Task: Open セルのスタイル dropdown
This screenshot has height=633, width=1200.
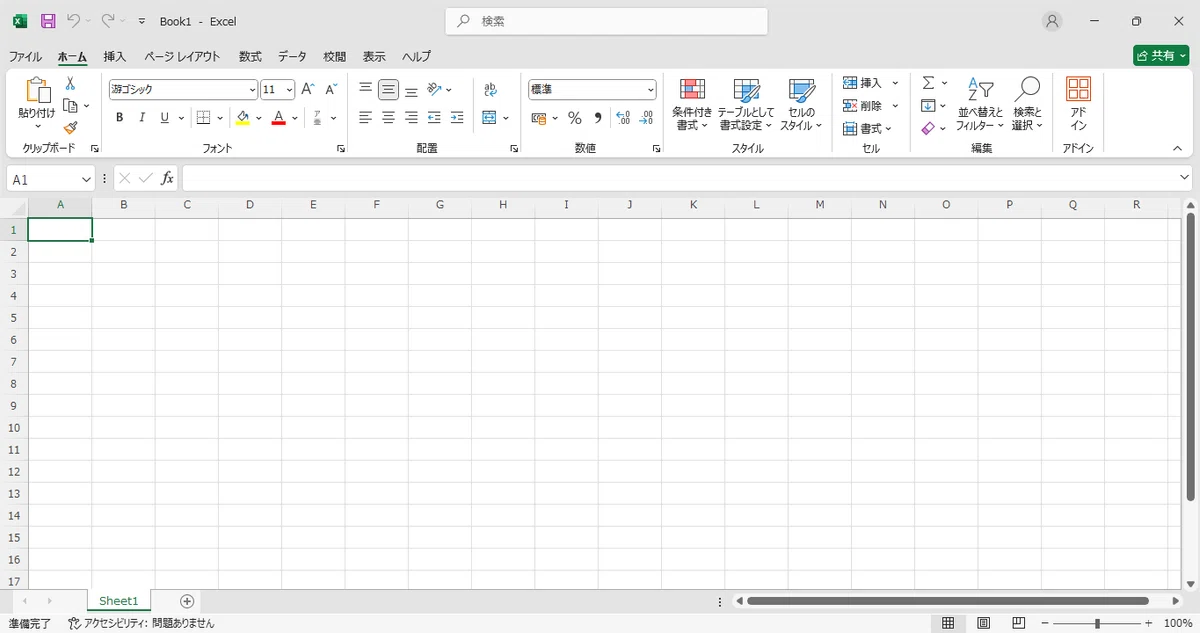Action: point(801,105)
